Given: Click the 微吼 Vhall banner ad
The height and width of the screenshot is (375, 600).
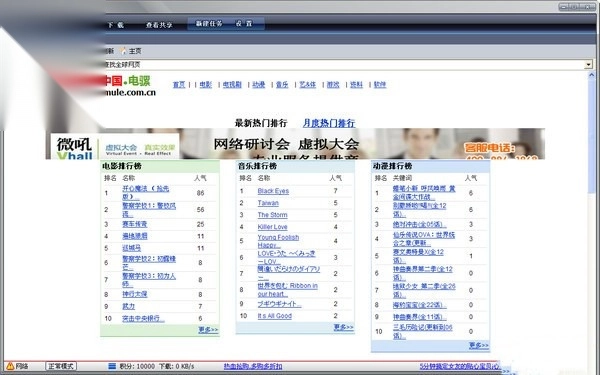Looking at the screenshot, I should coord(295,144).
